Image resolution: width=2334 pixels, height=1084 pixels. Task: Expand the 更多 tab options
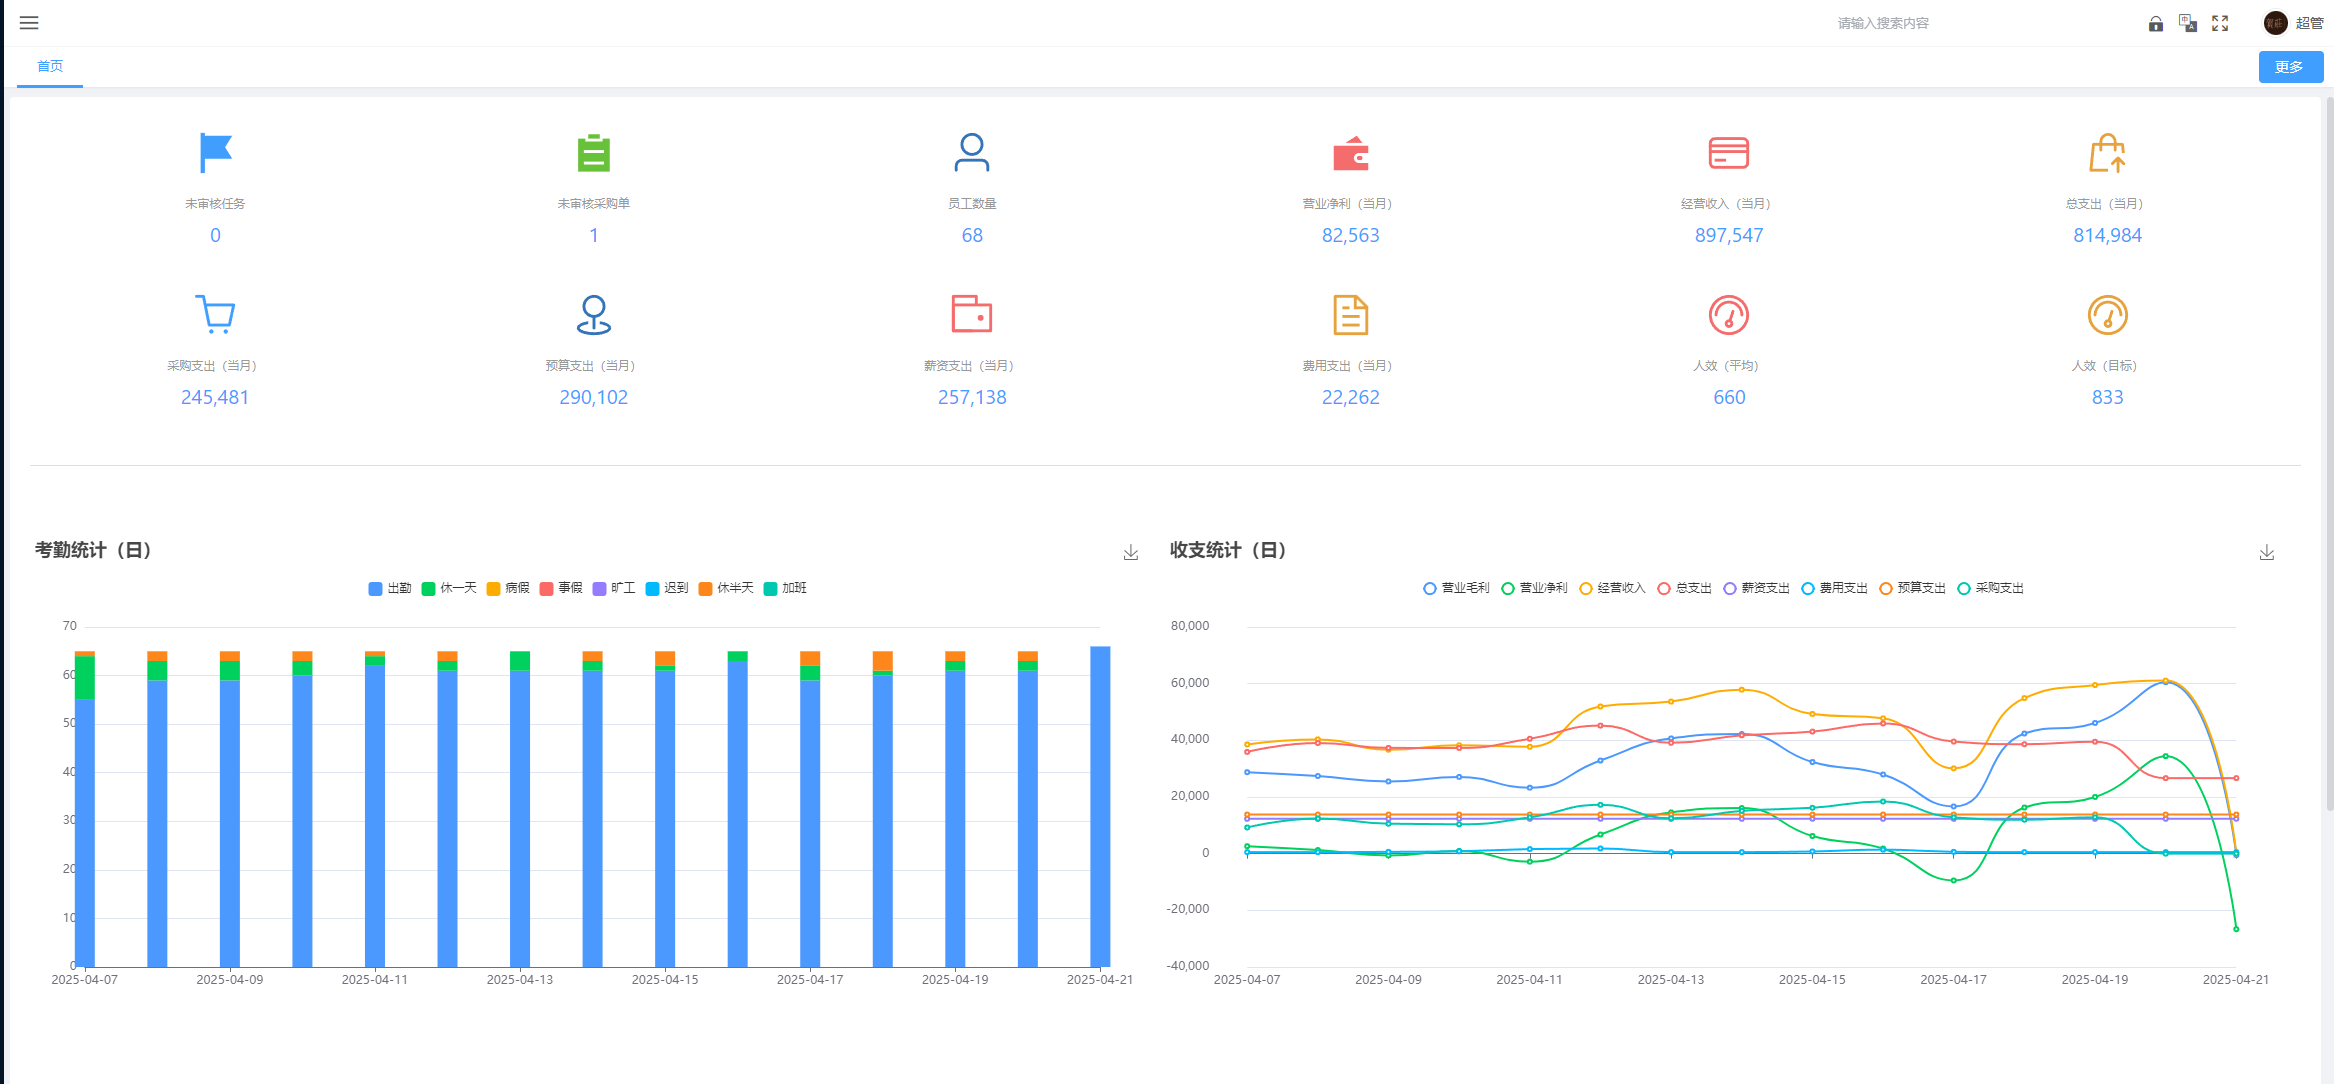pos(2290,67)
